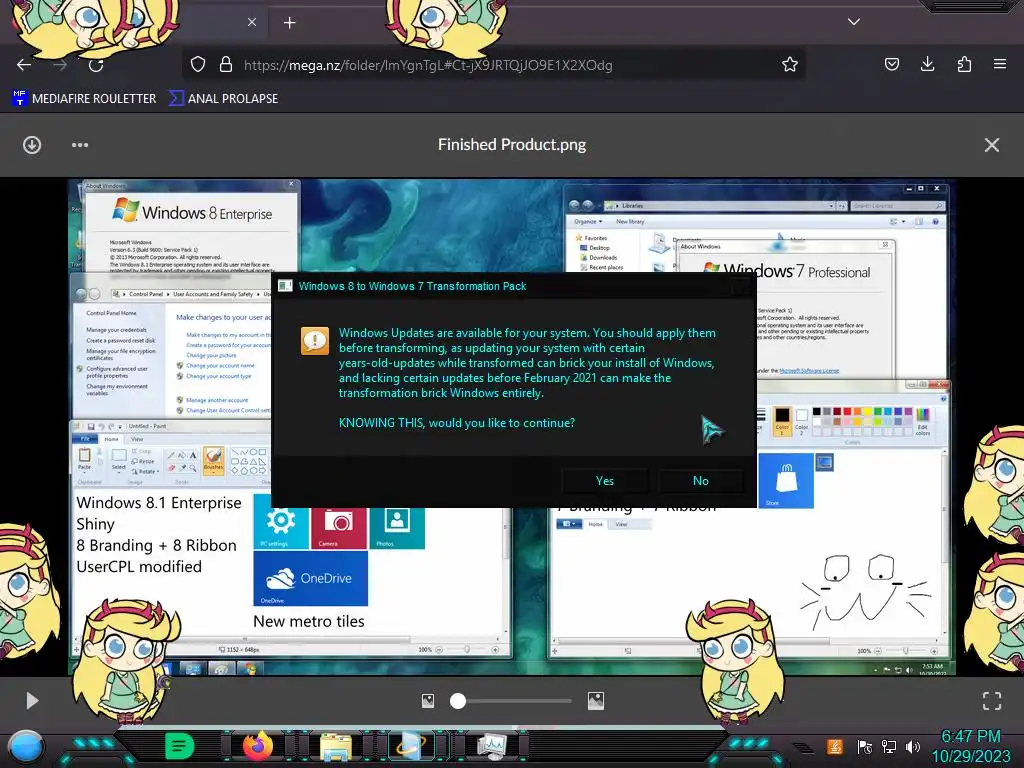Download Finished Product.png from viewer

32,145
